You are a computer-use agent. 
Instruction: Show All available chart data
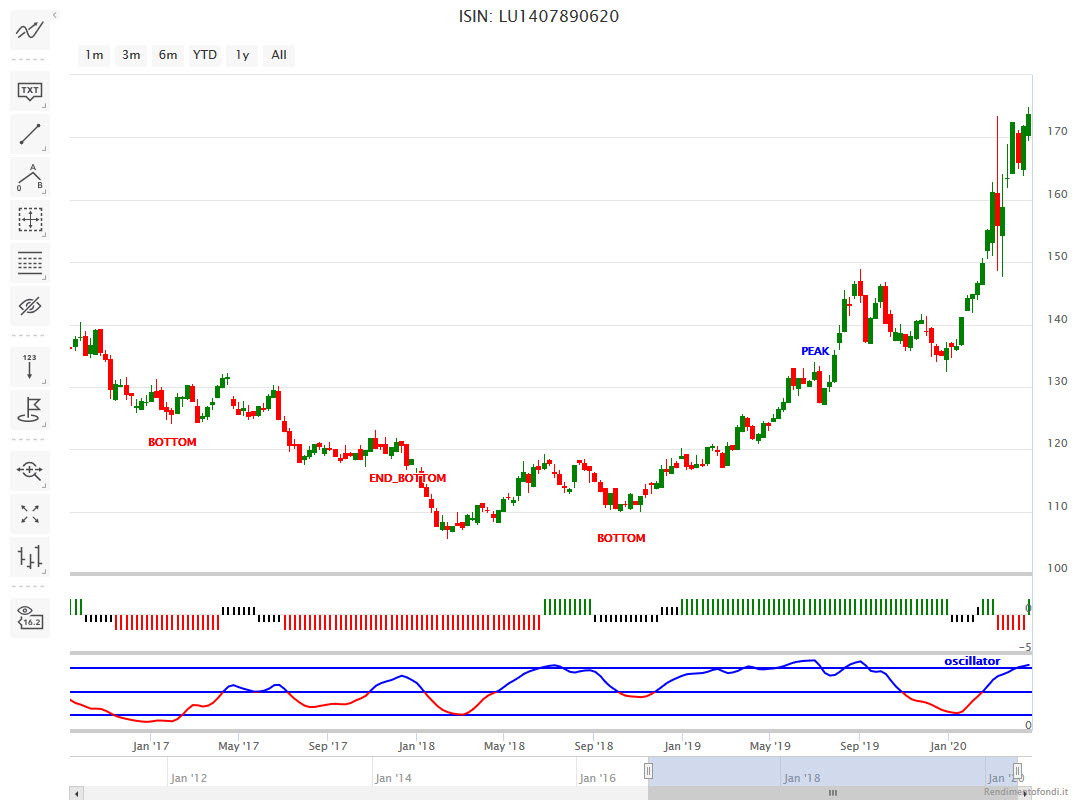[x=279, y=55]
